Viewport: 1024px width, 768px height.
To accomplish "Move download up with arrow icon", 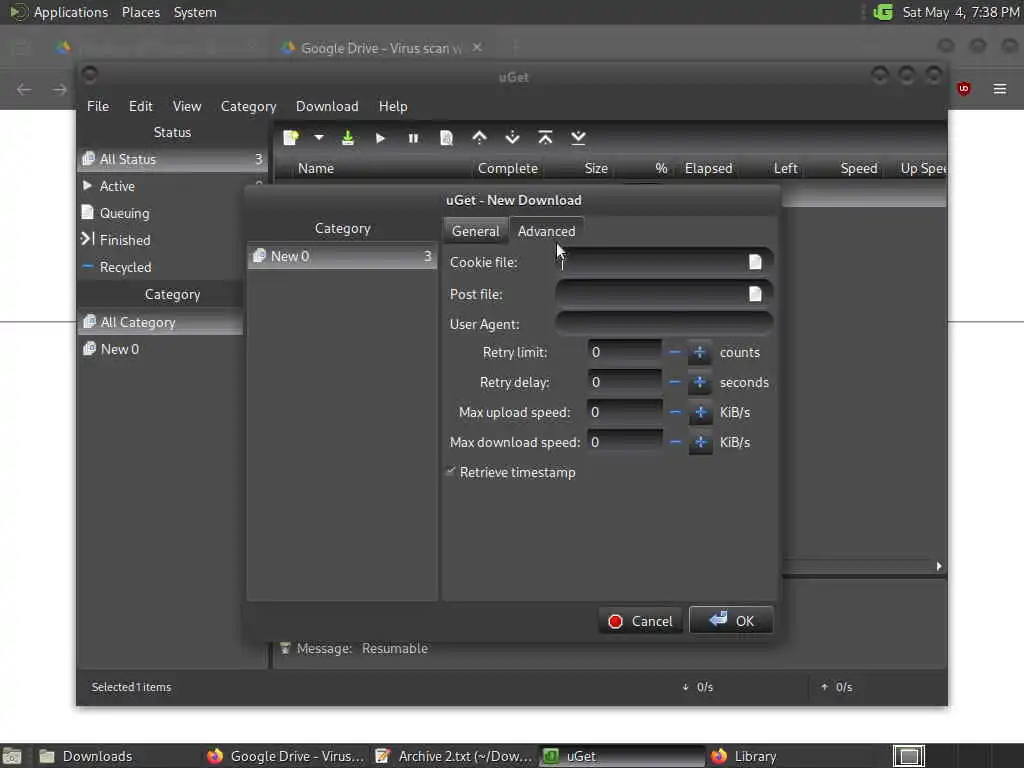I will tap(479, 138).
